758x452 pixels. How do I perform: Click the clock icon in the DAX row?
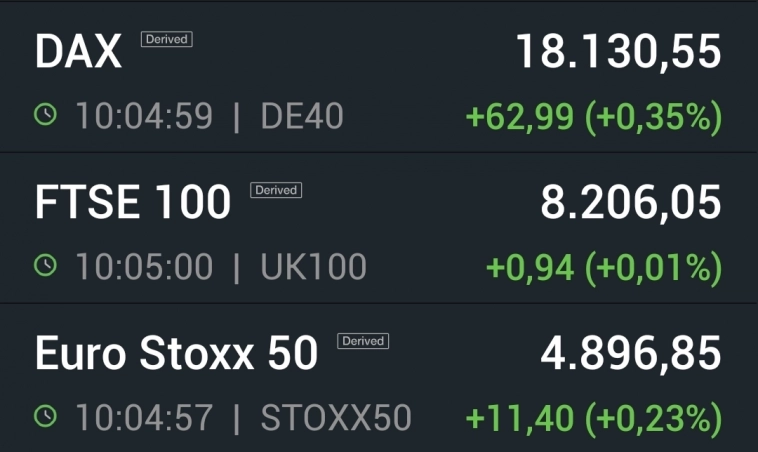(x=46, y=116)
